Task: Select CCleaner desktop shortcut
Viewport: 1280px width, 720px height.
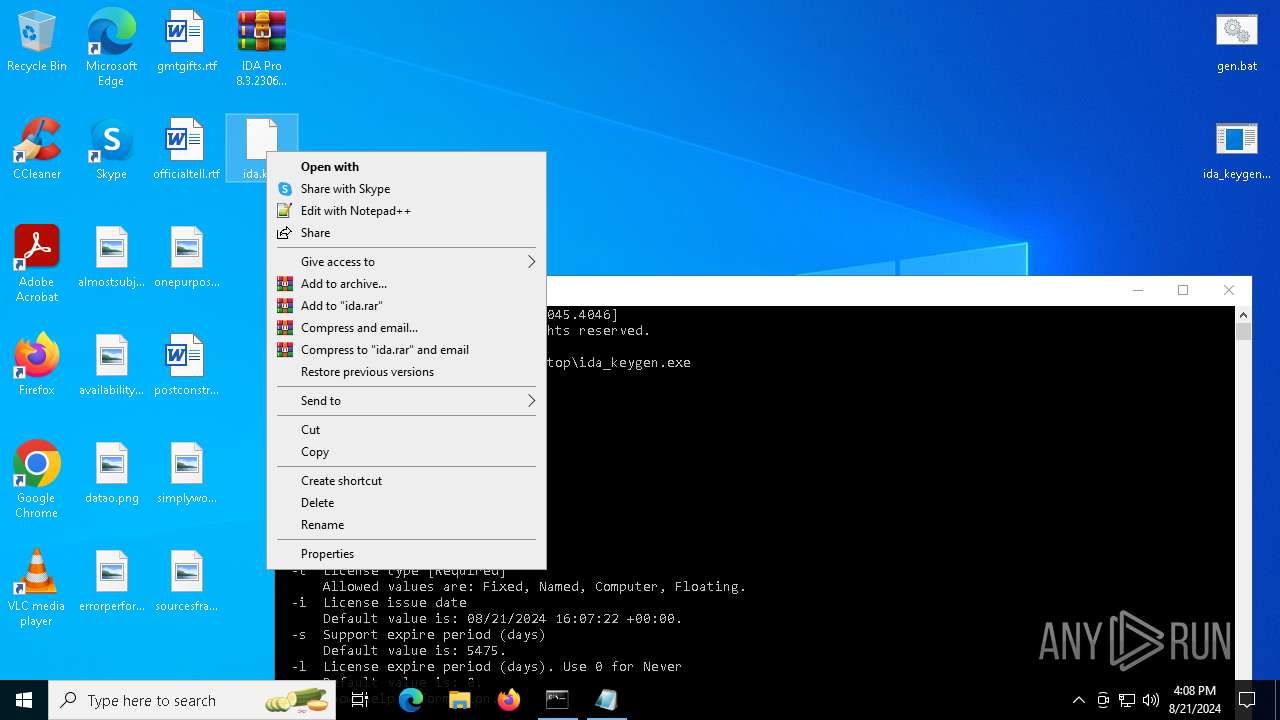Action: coord(37,150)
